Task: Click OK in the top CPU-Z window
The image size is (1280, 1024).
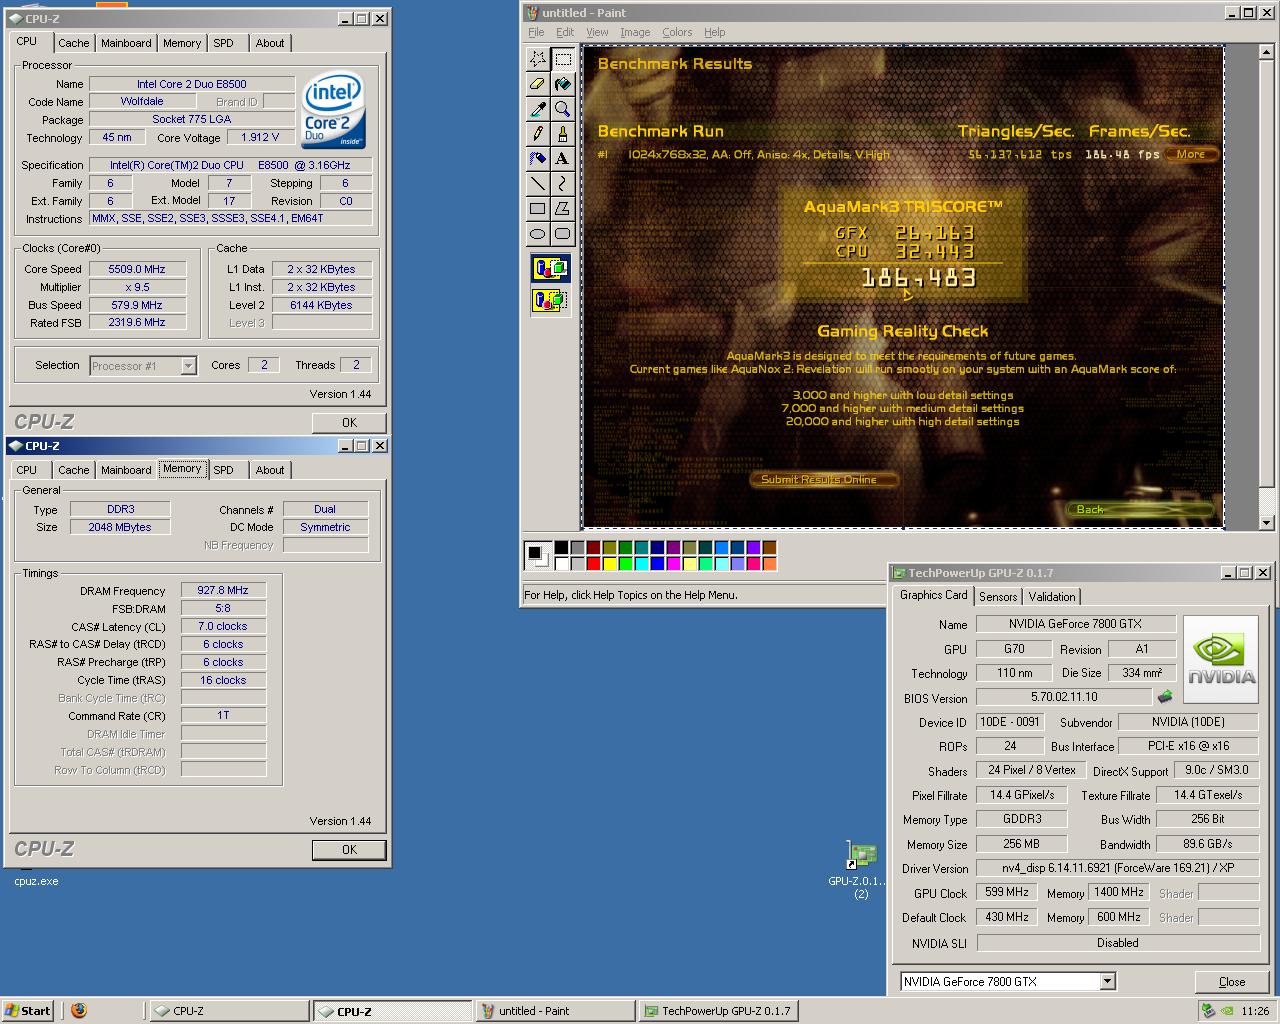Action: (349, 423)
